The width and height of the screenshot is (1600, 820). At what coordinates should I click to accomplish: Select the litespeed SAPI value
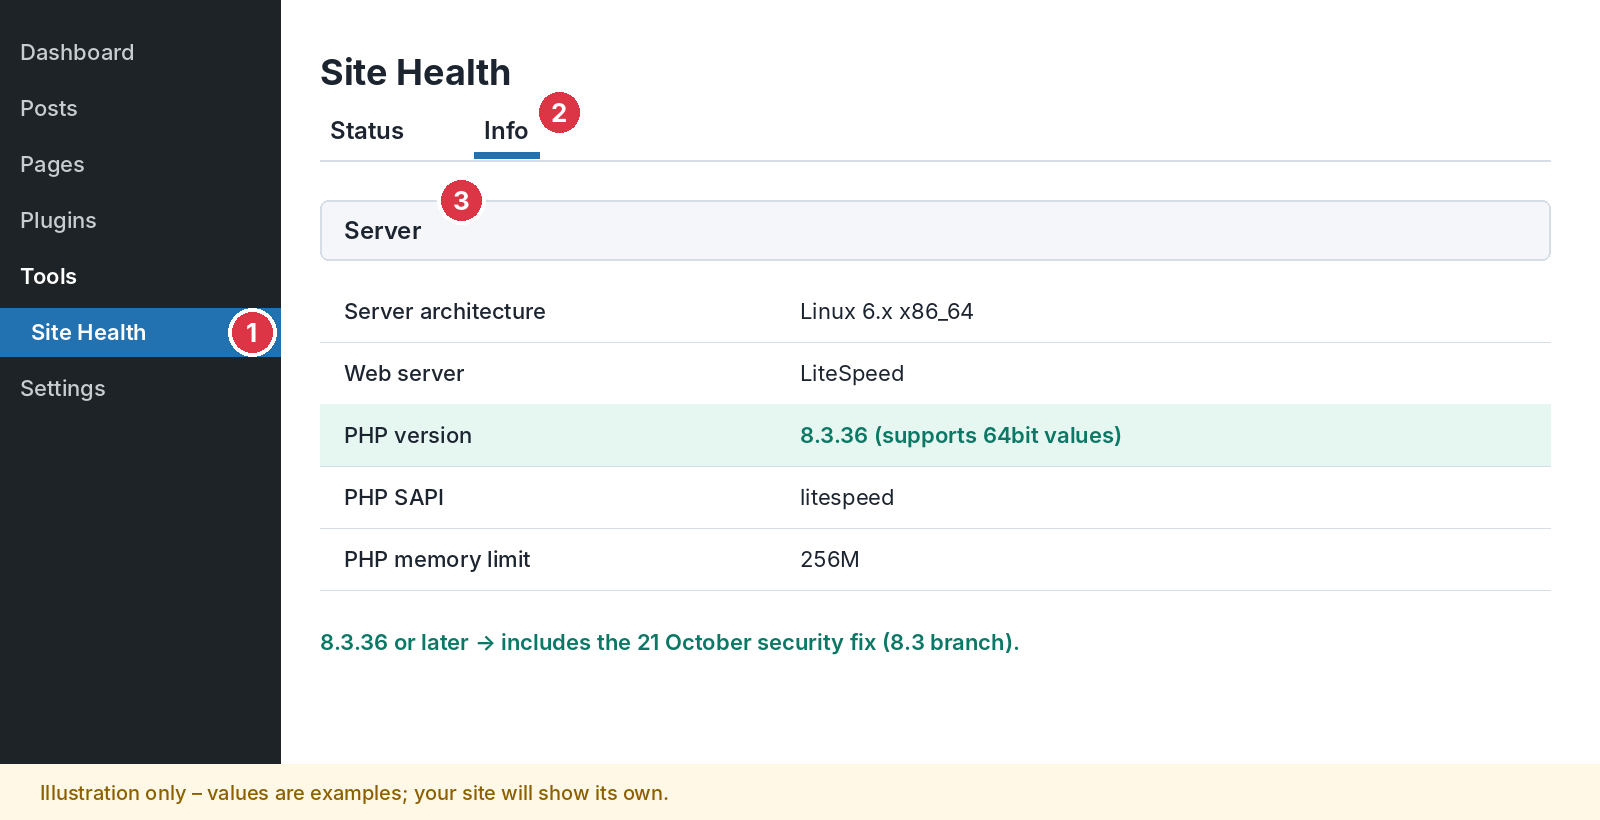[847, 498]
